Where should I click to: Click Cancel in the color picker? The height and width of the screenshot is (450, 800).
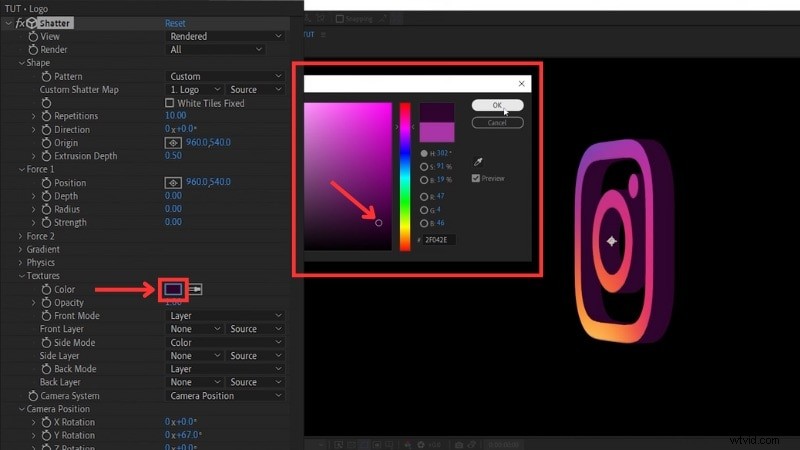(497, 123)
